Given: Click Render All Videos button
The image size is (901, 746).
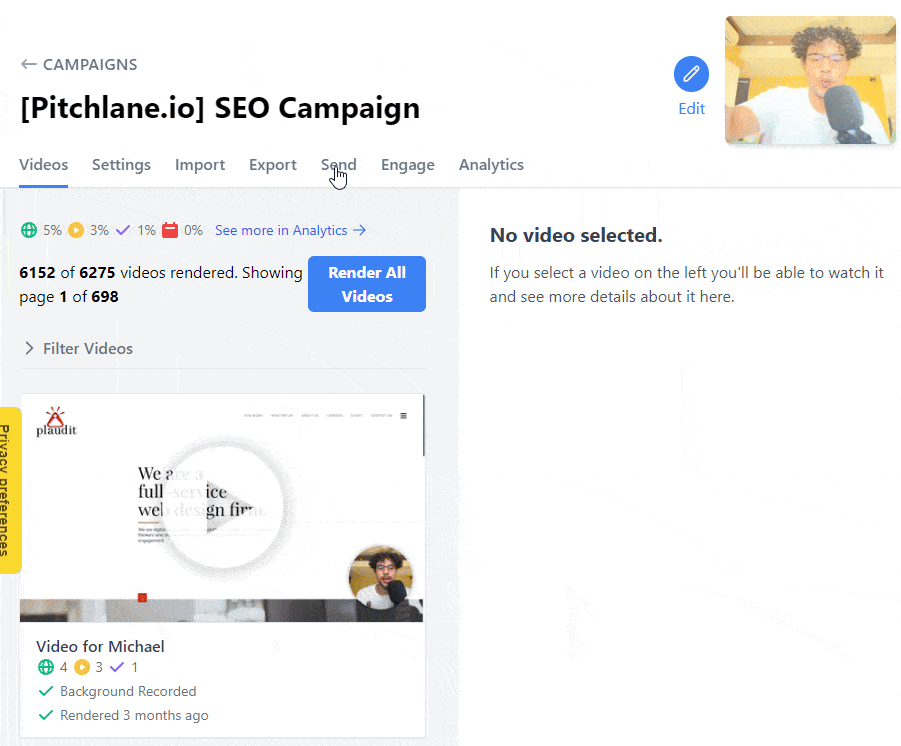Looking at the screenshot, I should (x=367, y=284).
